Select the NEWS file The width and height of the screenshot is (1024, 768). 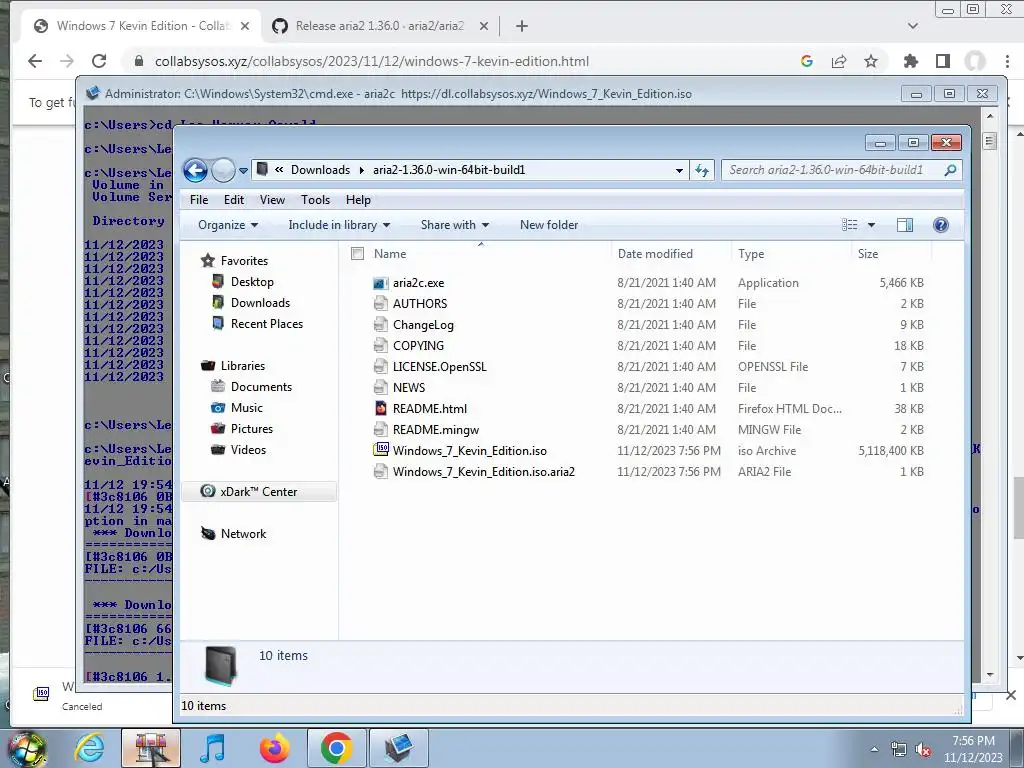pos(409,387)
